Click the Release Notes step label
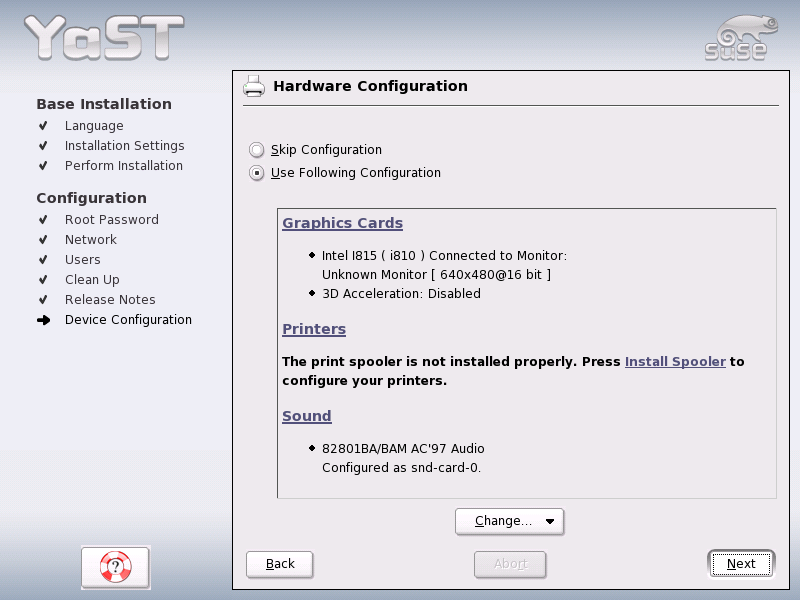Image resolution: width=800 pixels, height=600 pixels. [110, 299]
